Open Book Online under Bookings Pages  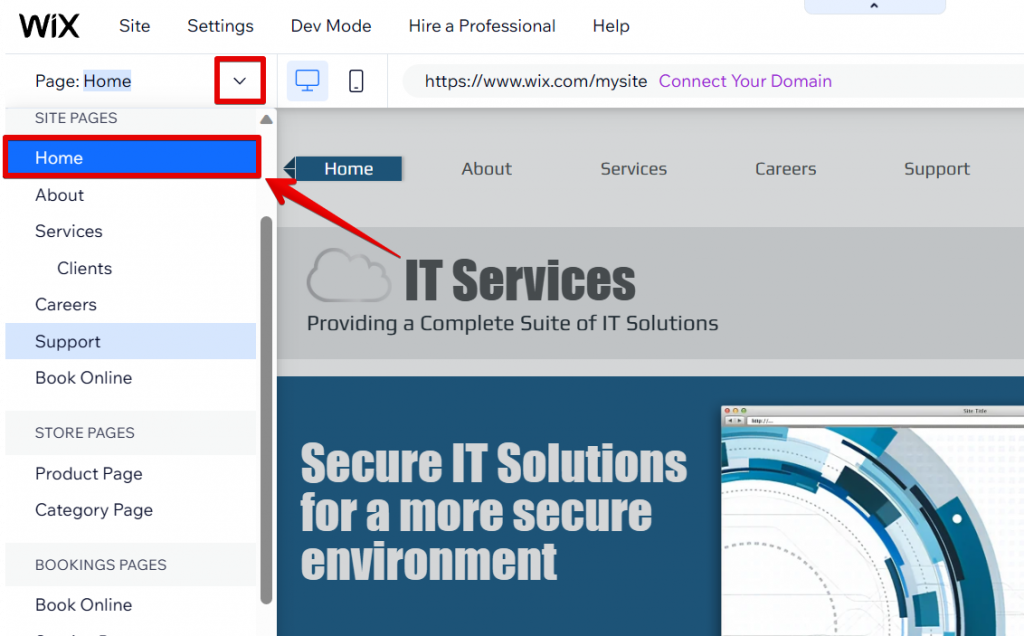click(x=84, y=604)
